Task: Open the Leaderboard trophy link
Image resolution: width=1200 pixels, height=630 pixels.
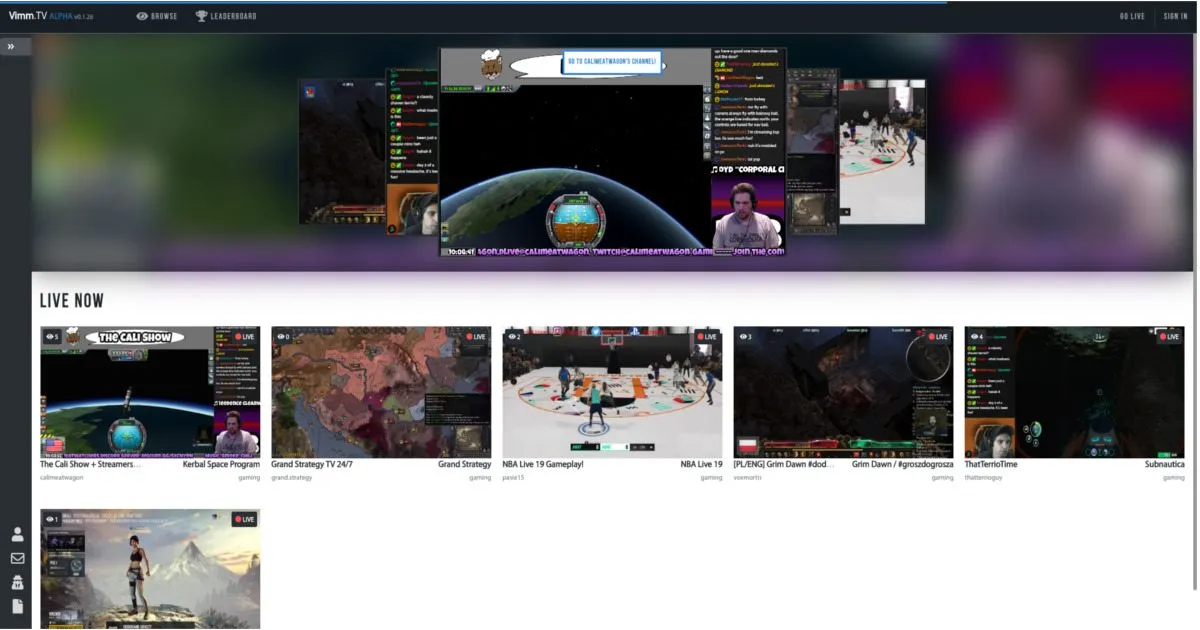Action: (226, 16)
